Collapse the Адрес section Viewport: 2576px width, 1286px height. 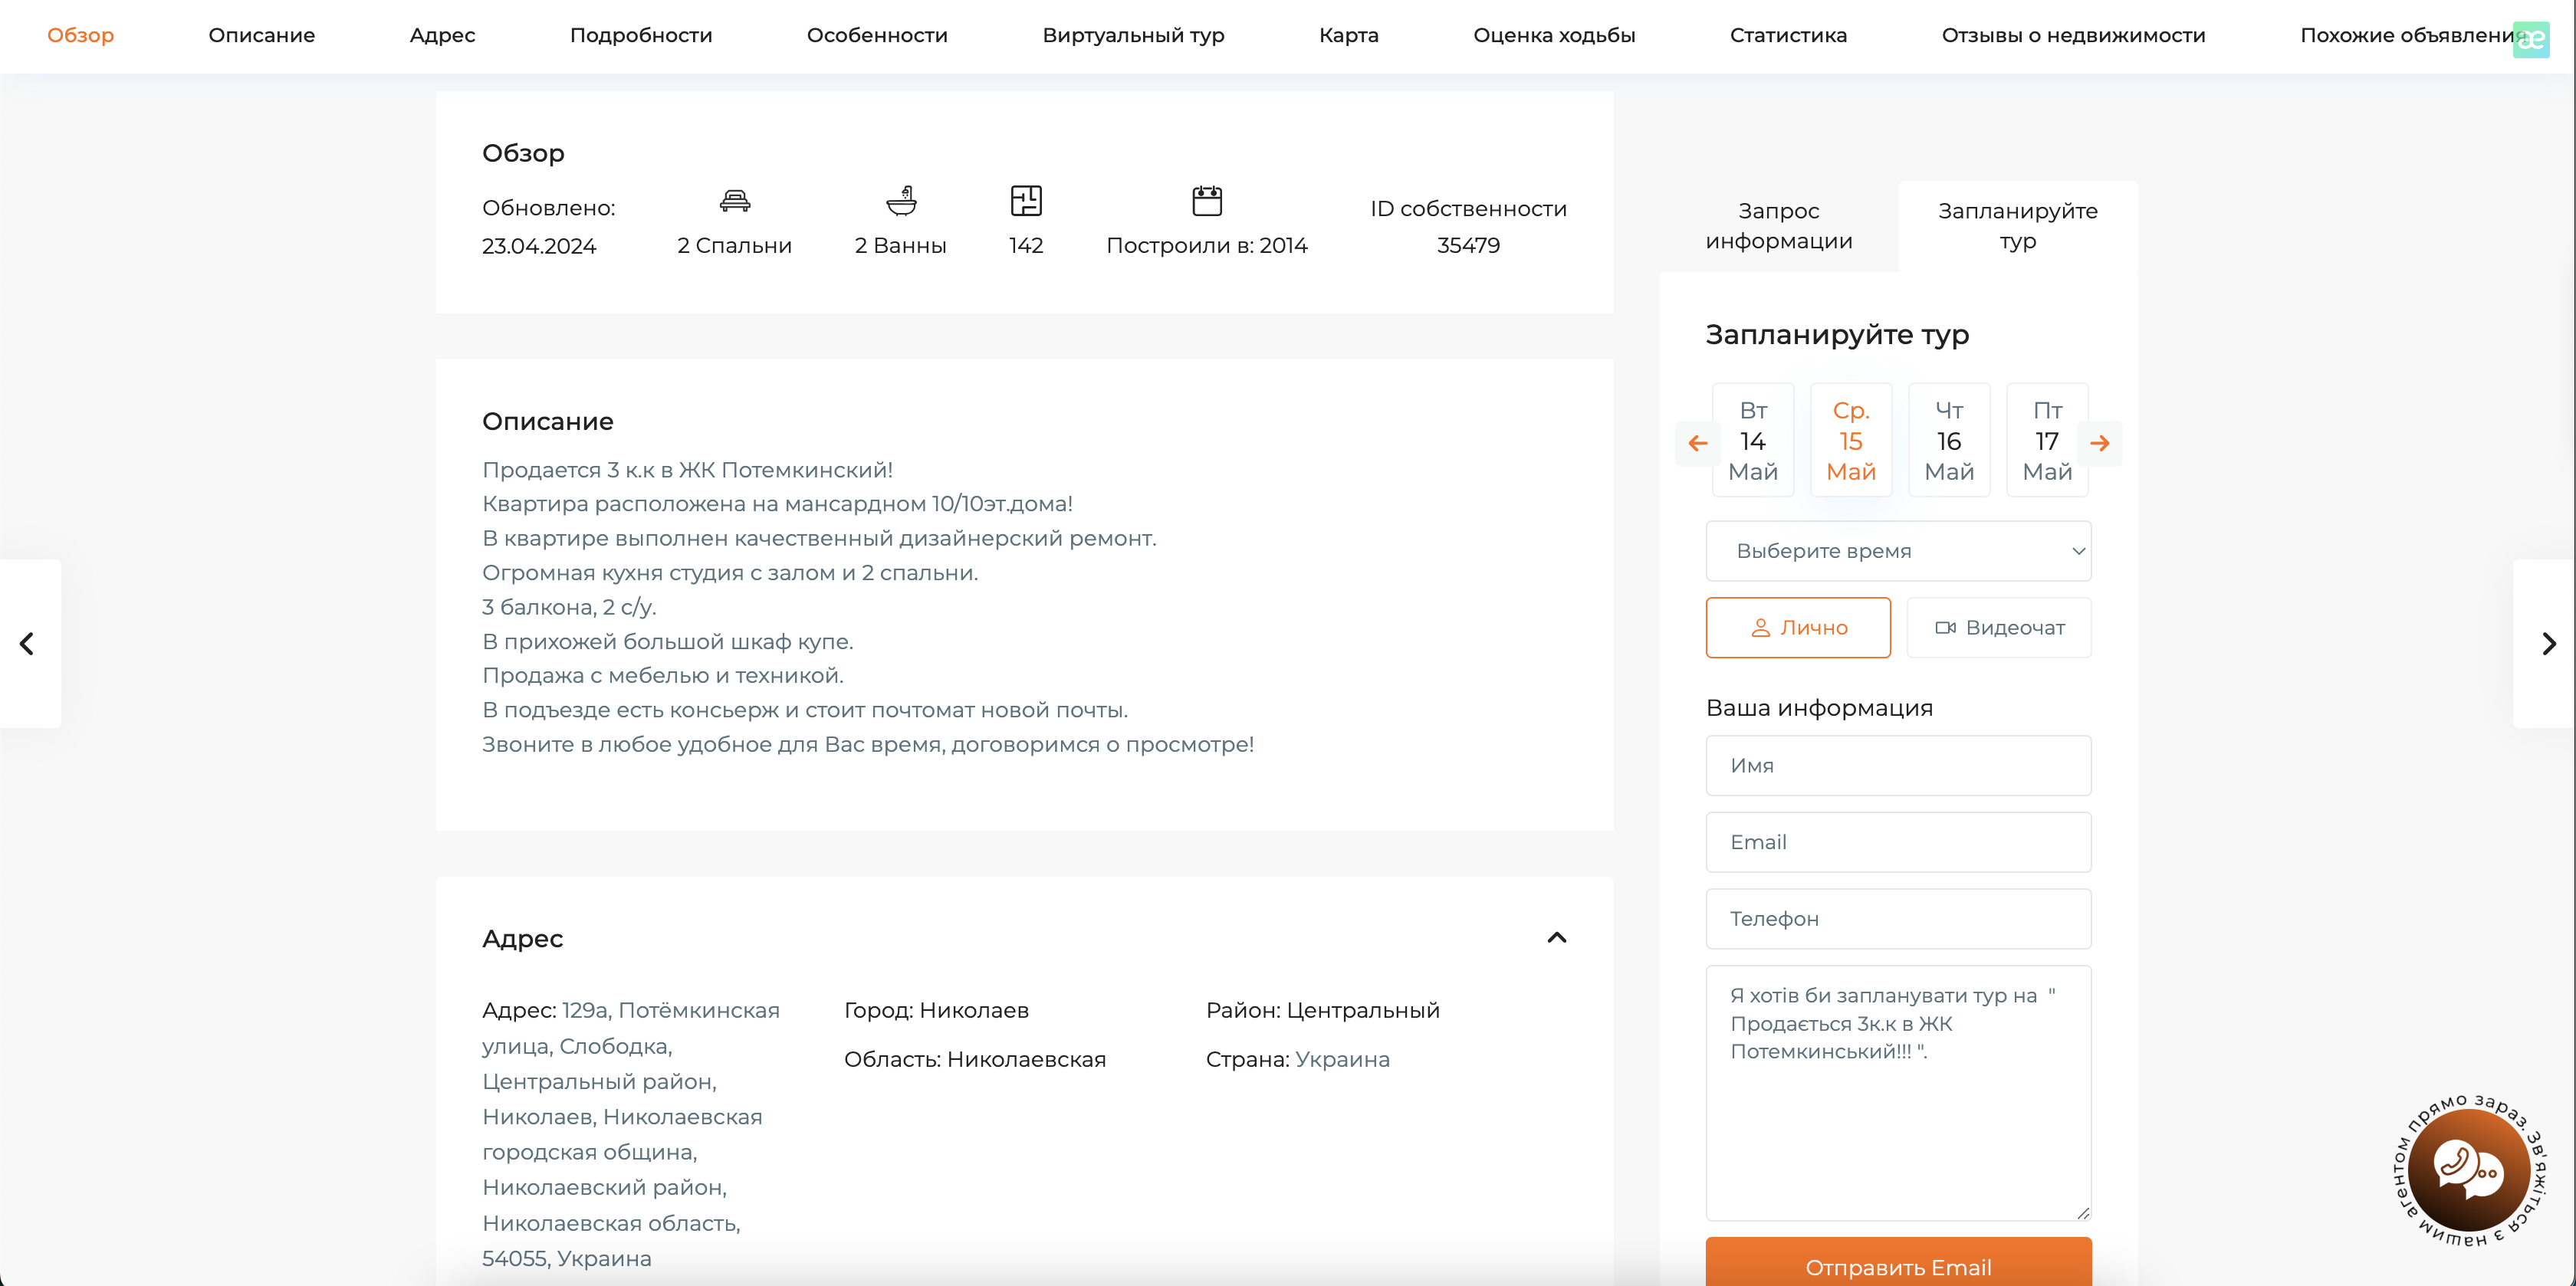coord(1556,938)
